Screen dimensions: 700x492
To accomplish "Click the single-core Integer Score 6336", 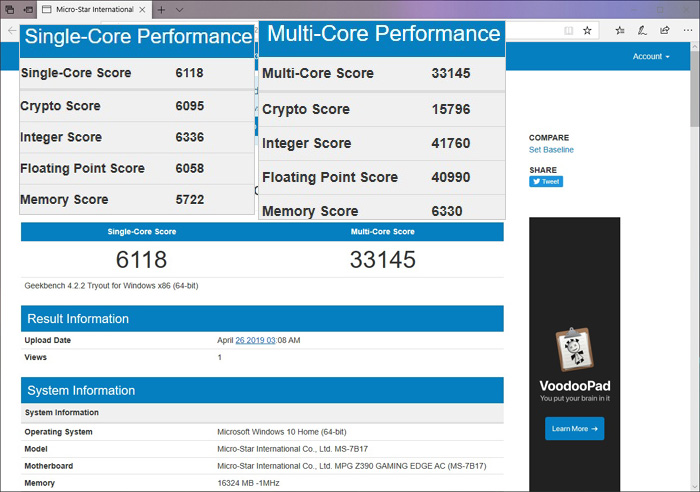I will [190, 137].
